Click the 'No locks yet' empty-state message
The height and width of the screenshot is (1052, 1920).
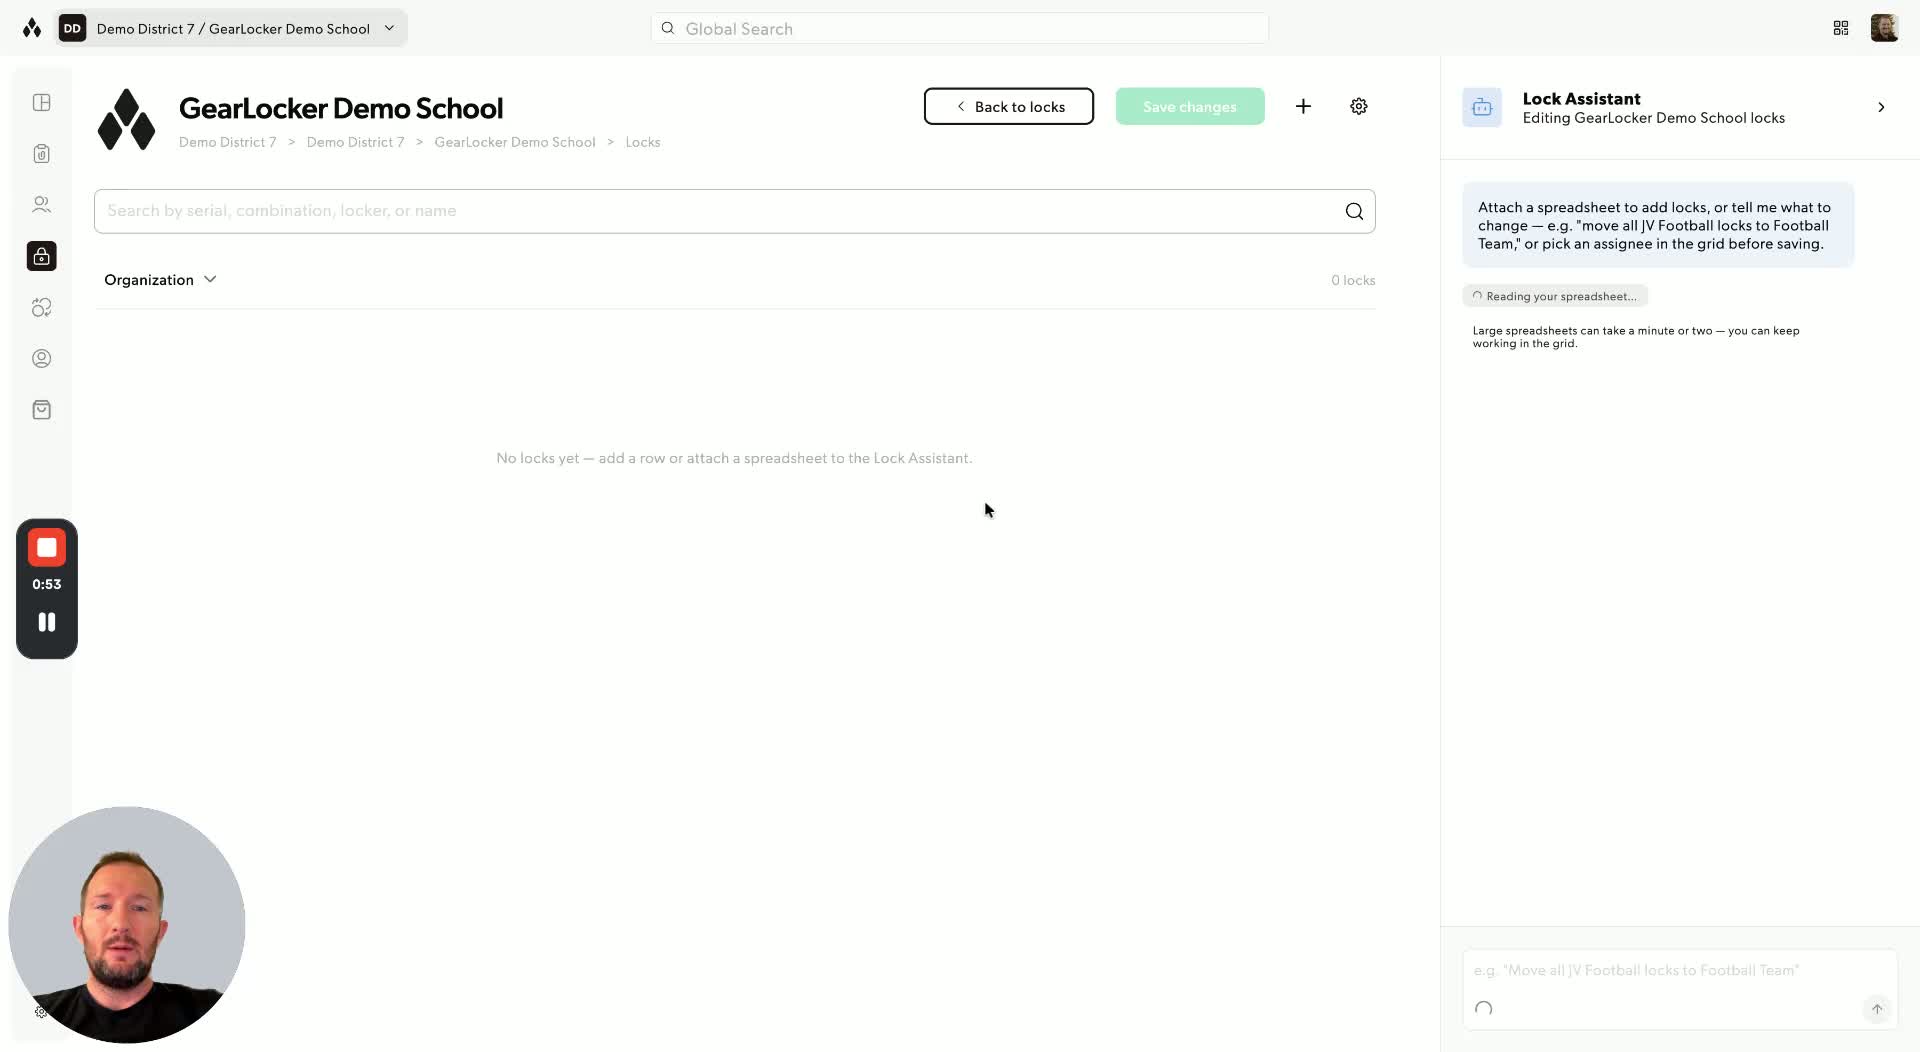[734, 458]
